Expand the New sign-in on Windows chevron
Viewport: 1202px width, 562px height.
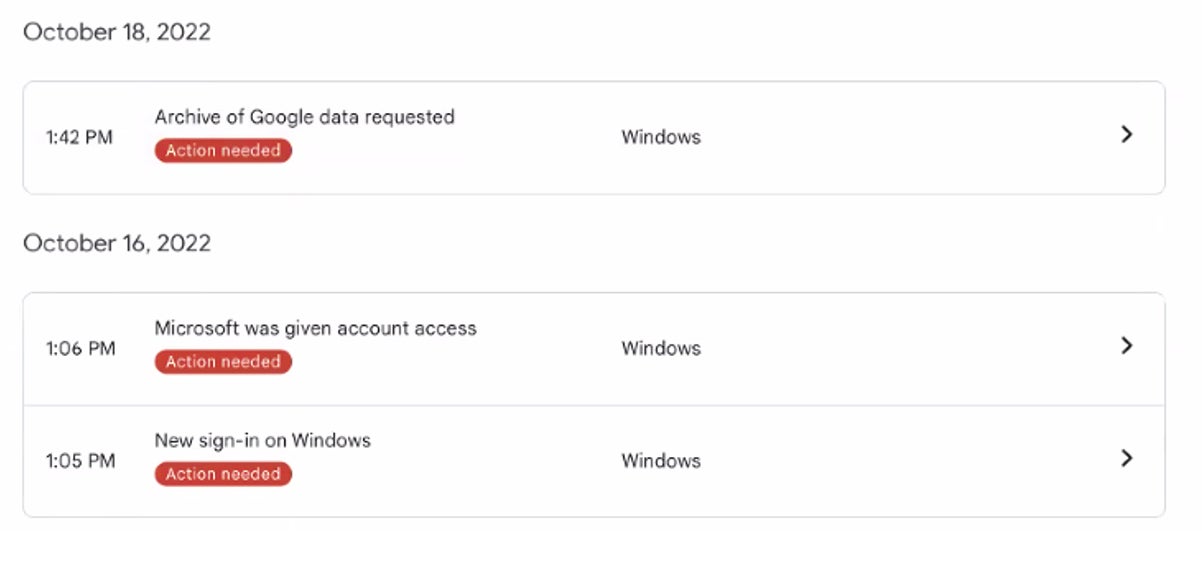tap(1126, 458)
